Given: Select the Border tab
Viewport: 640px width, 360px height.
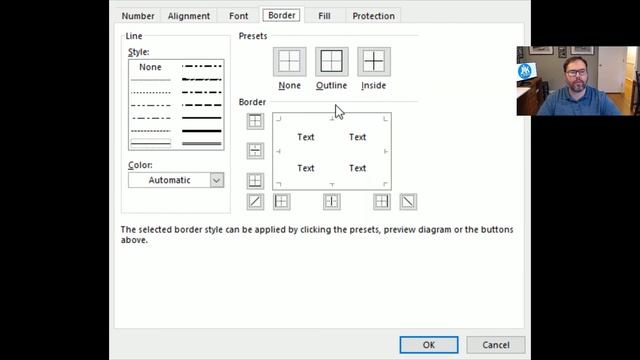Looking at the screenshot, I should (282, 16).
